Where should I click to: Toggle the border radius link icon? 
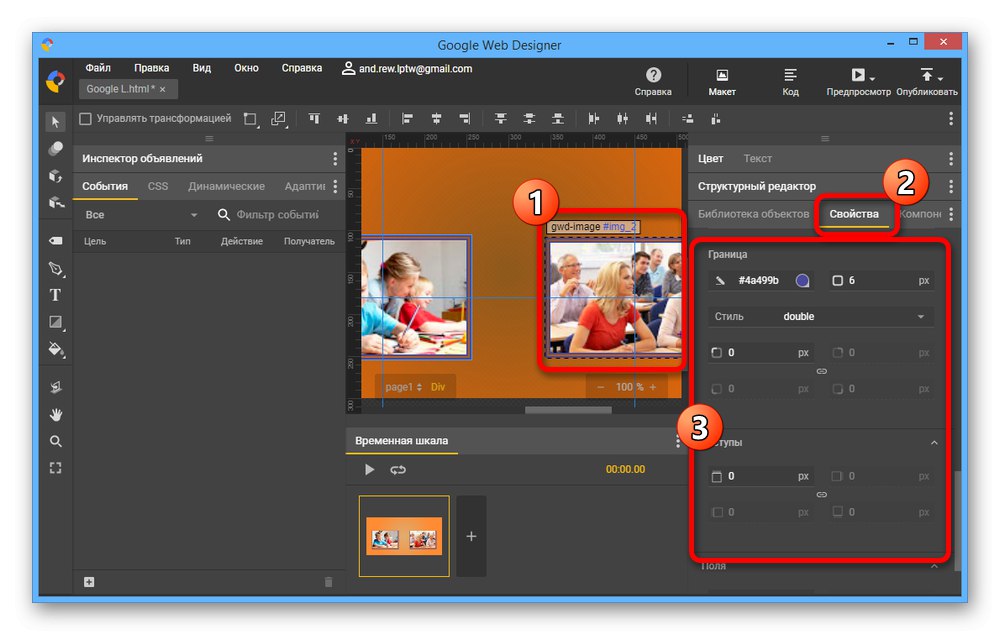822,371
